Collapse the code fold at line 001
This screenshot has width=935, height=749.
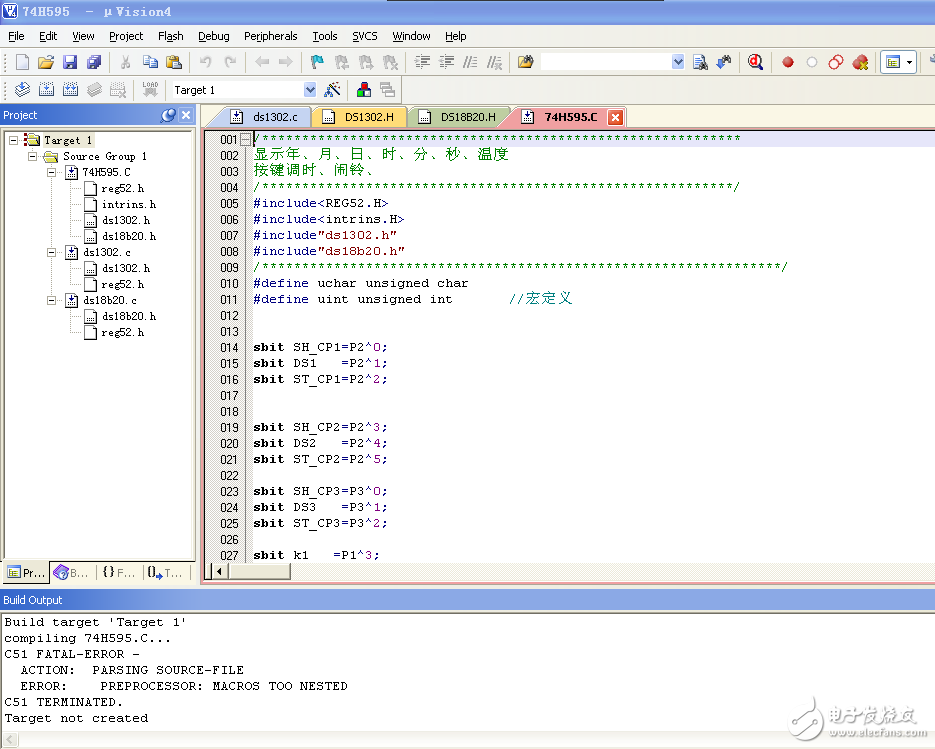(246, 140)
